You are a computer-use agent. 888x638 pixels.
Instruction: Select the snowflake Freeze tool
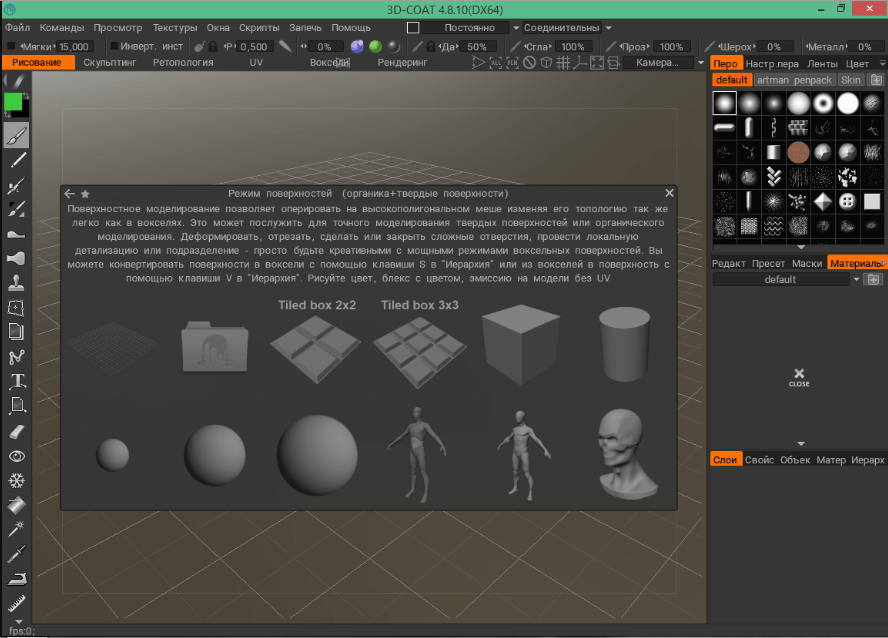tap(17, 480)
